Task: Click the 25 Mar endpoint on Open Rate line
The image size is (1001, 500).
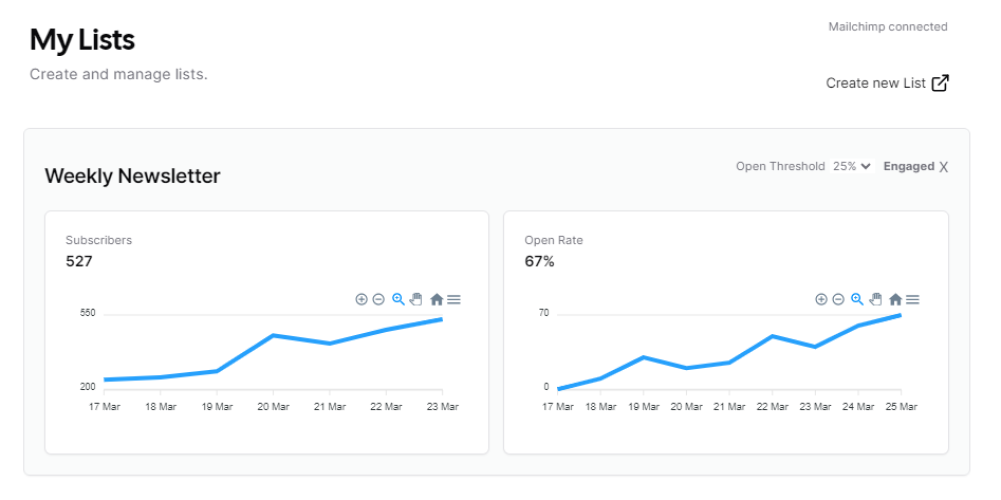Action: click(900, 316)
